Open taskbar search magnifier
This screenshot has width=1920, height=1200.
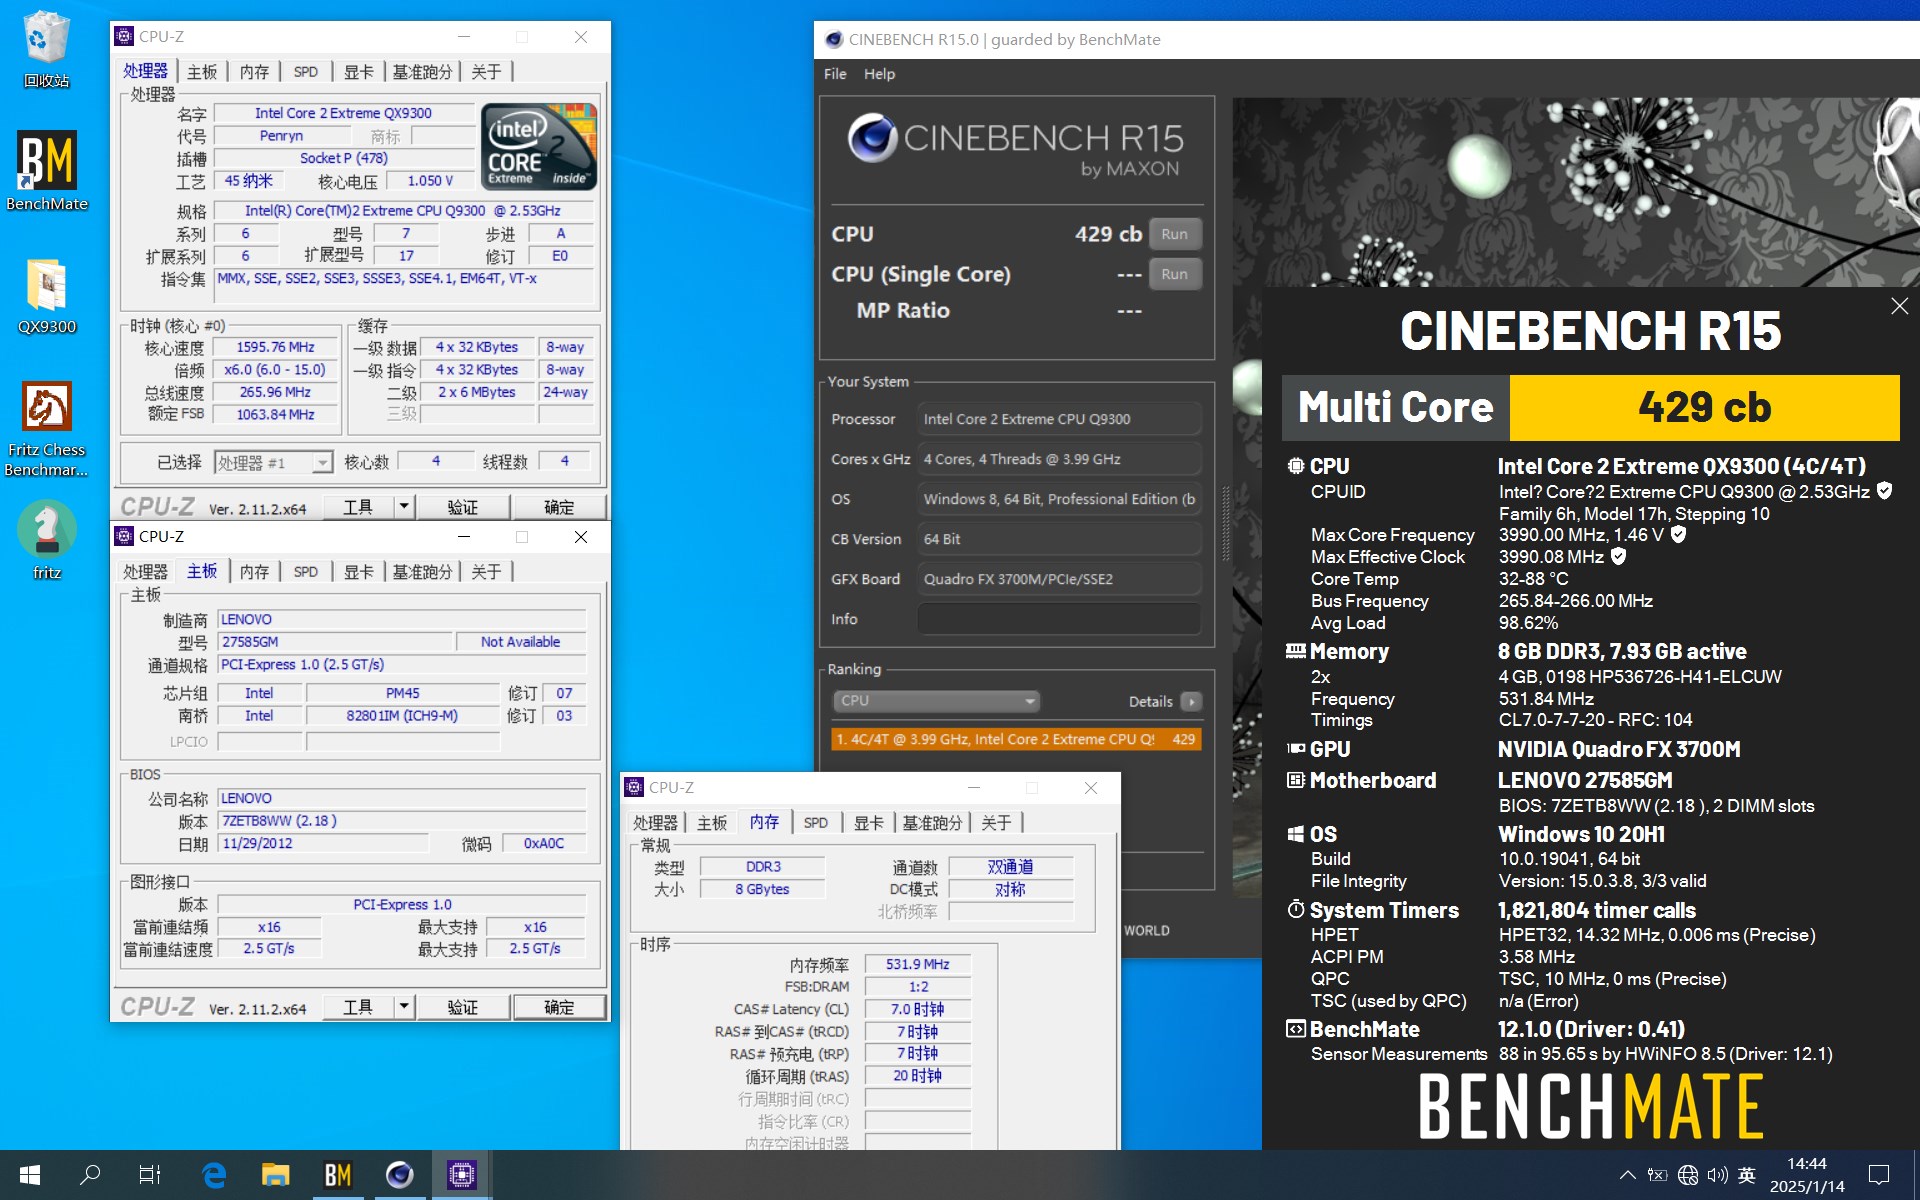90,1175
